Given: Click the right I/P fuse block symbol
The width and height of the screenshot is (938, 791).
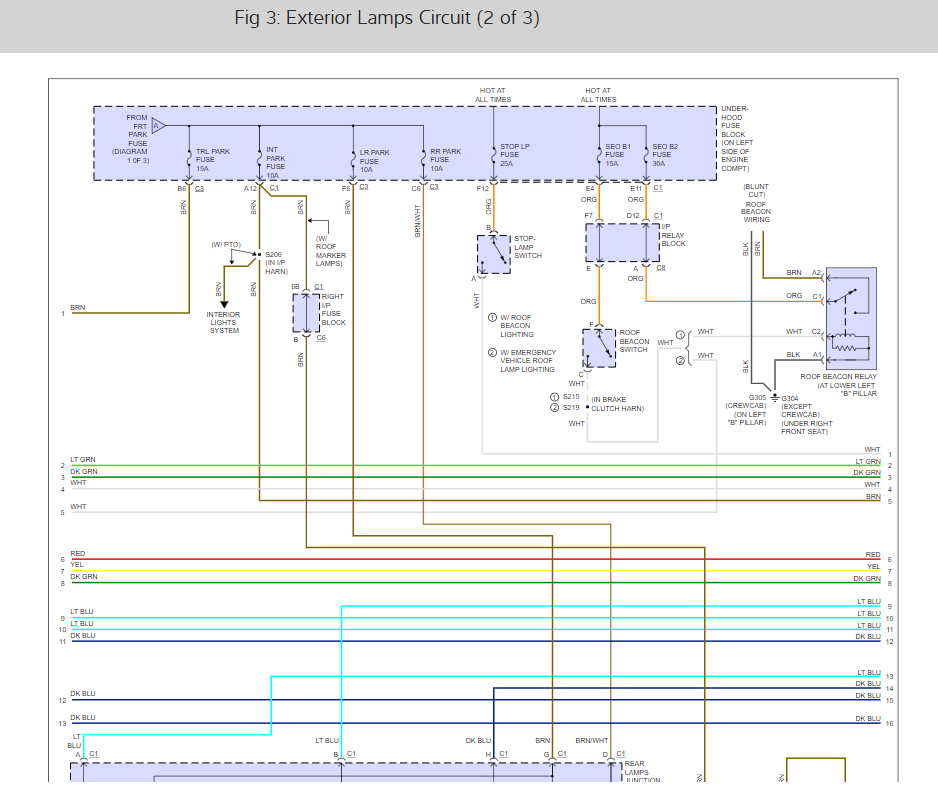Looking at the screenshot, I should tap(305, 314).
